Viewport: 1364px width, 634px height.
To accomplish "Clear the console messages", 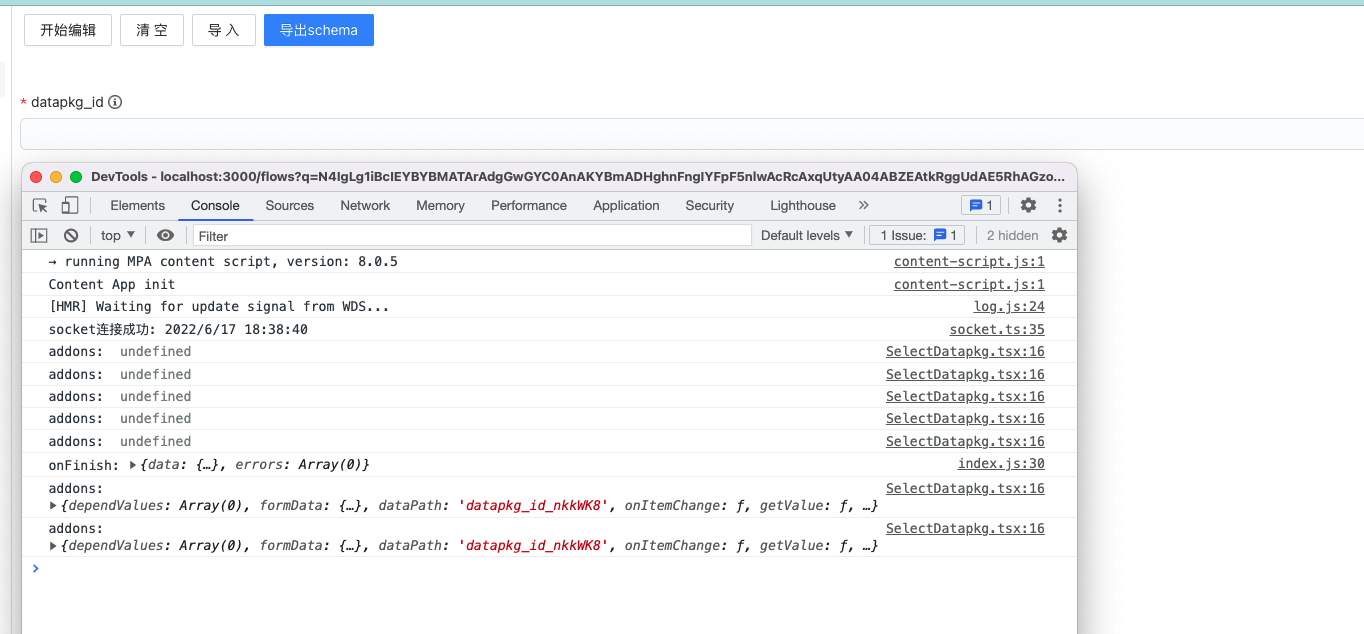I will point(70,234).
